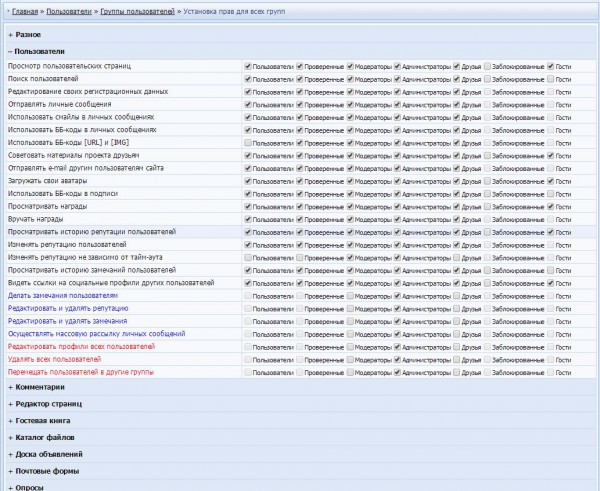Viewport: 600px width, 491px height.
Task: Uncheck Гости for Просмотр пользовательских страниц
Action: [x=551, y=66]
